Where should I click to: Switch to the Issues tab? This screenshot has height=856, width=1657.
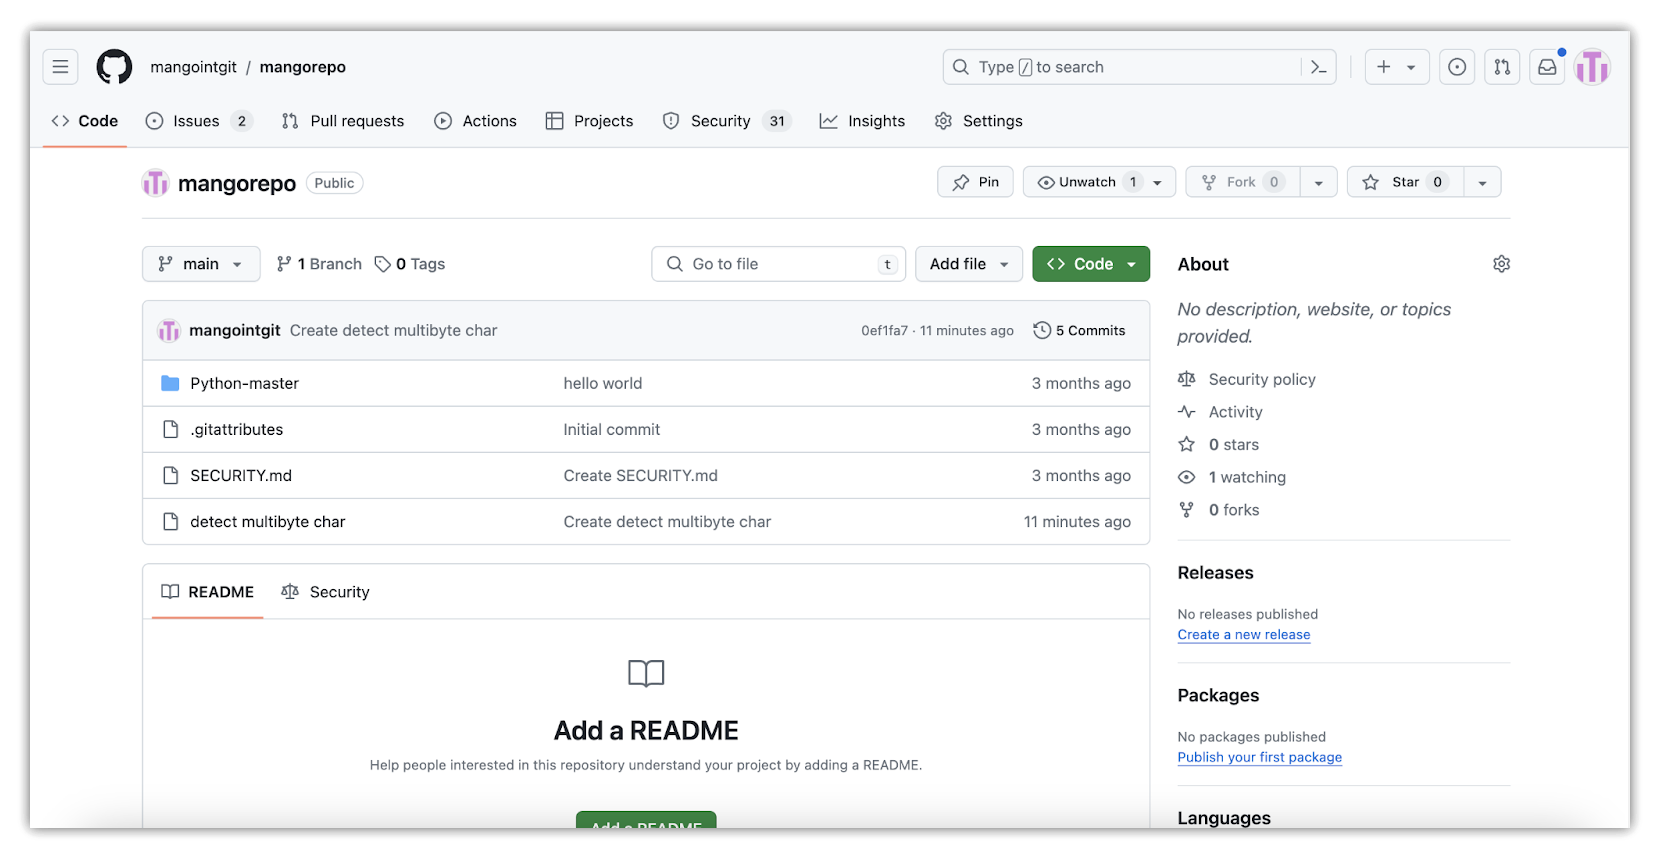pos(198,121)
